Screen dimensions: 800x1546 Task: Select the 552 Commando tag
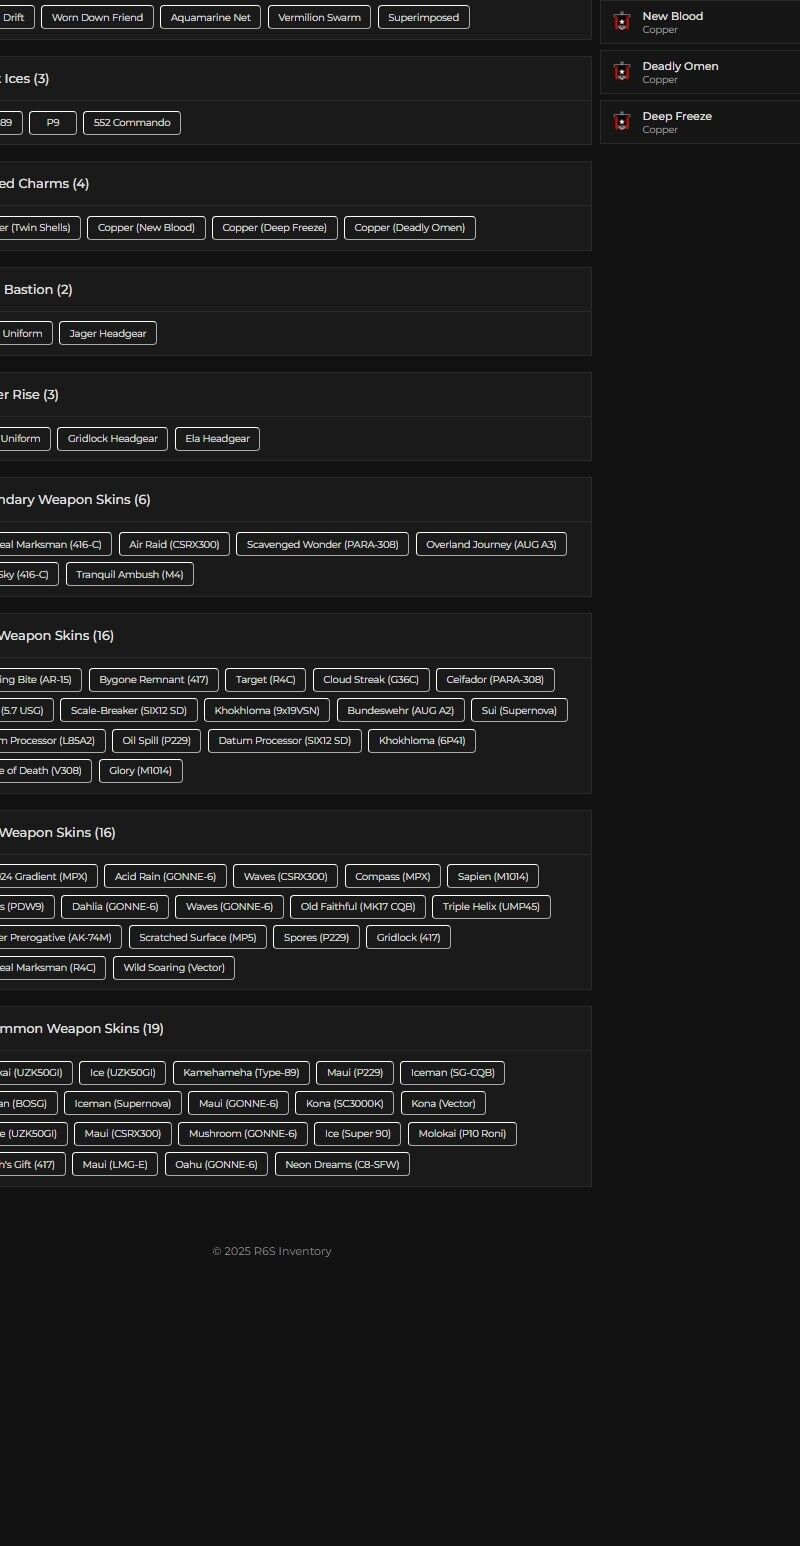click(131, 123)
